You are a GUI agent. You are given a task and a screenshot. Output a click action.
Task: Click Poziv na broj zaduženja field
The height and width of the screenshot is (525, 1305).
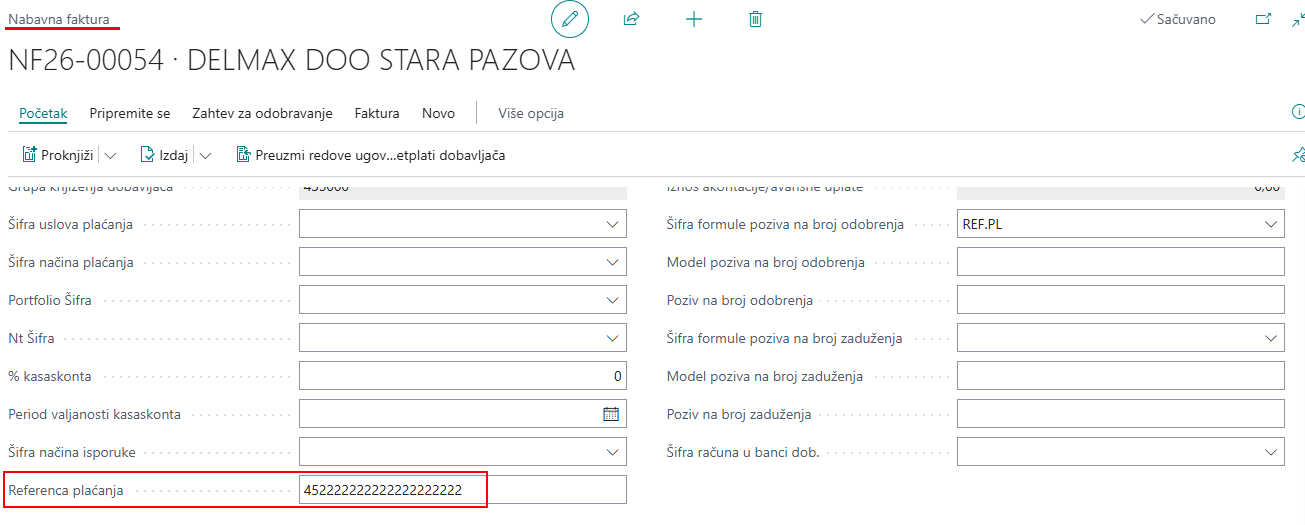click(x=1121, y=414)
